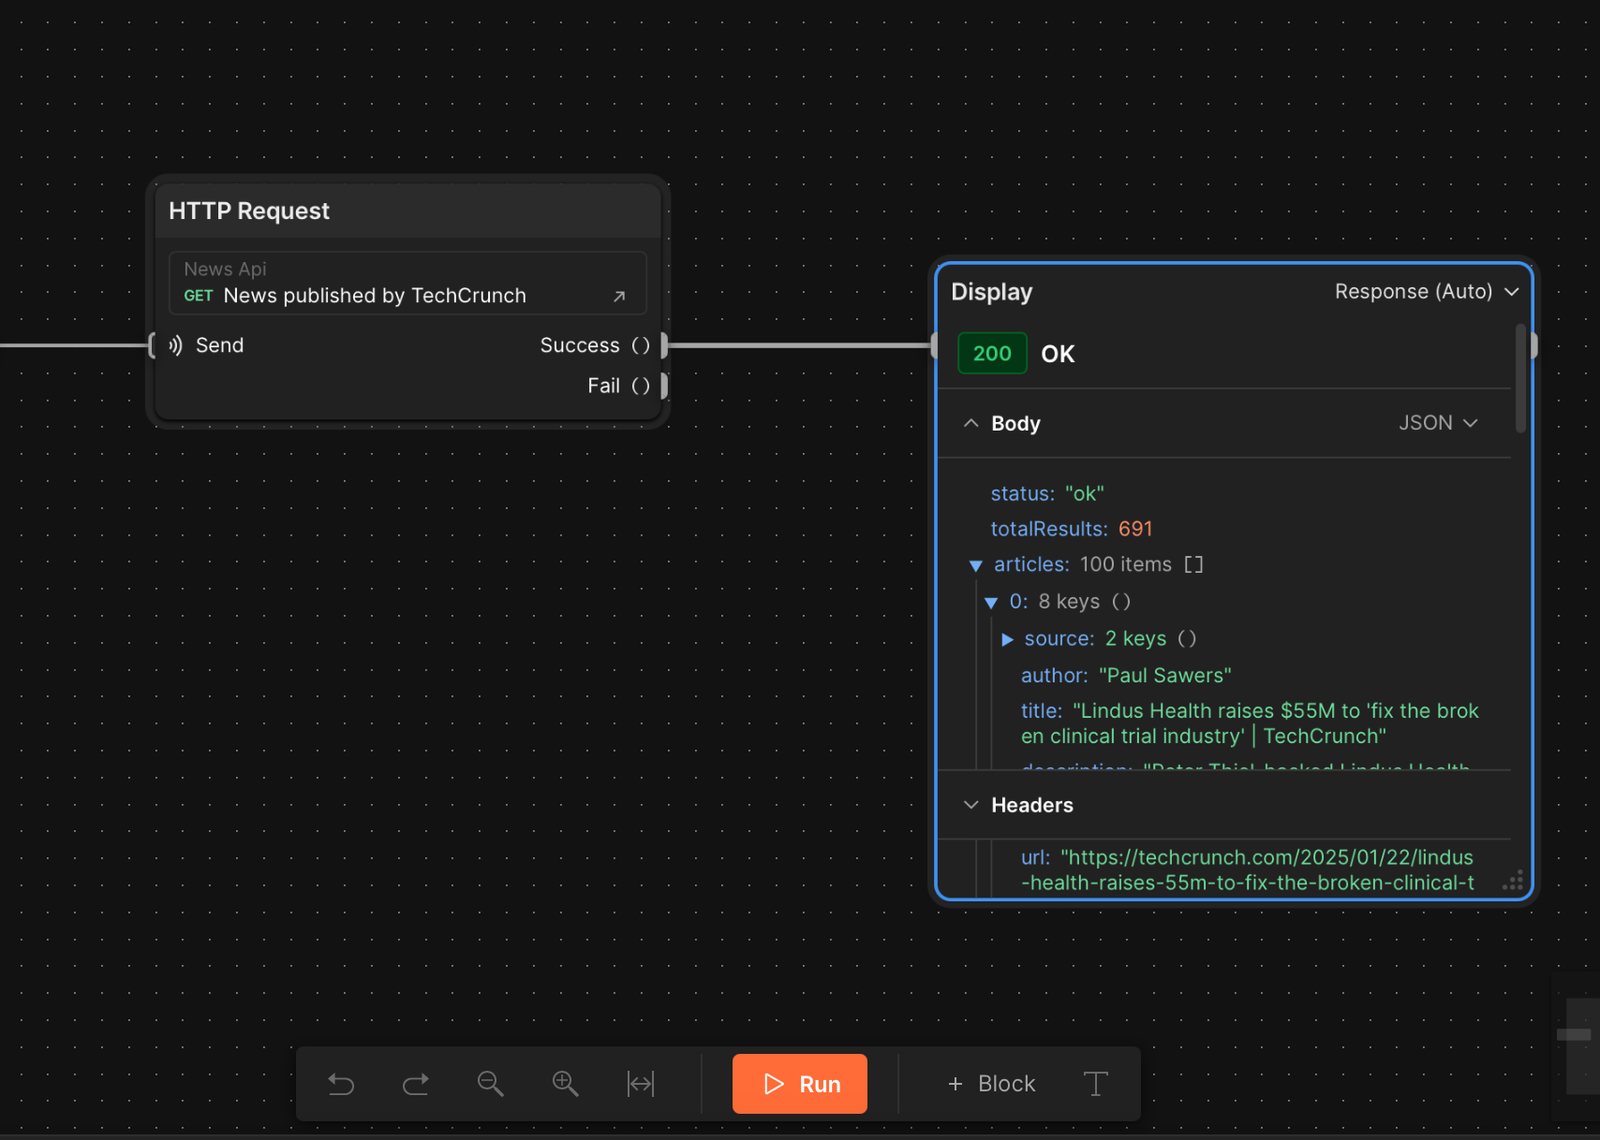Expand the Headers section
1600x1140 pixels.
[971, 805]
